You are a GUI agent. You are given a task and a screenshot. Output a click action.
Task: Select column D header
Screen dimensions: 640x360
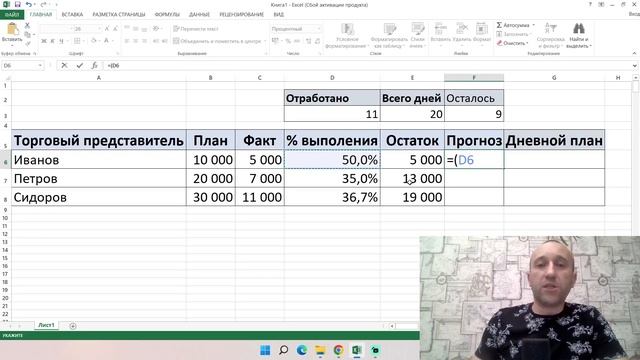click(332, 78)
